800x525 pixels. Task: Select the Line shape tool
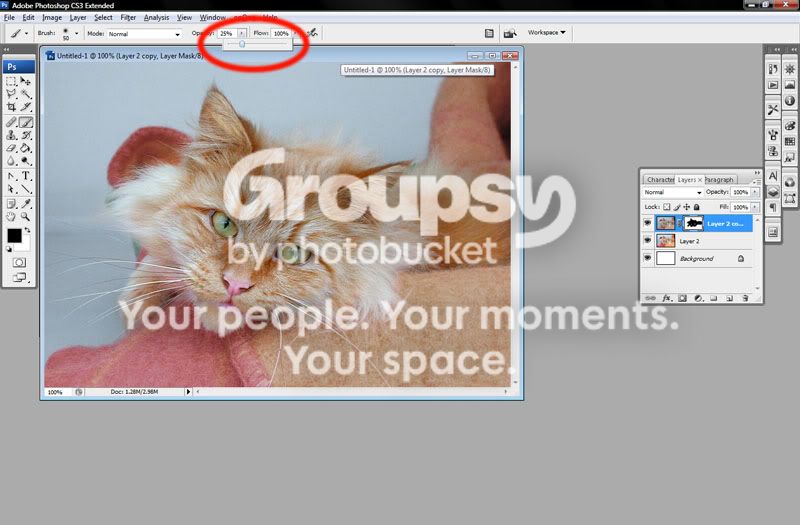point(26,189)
